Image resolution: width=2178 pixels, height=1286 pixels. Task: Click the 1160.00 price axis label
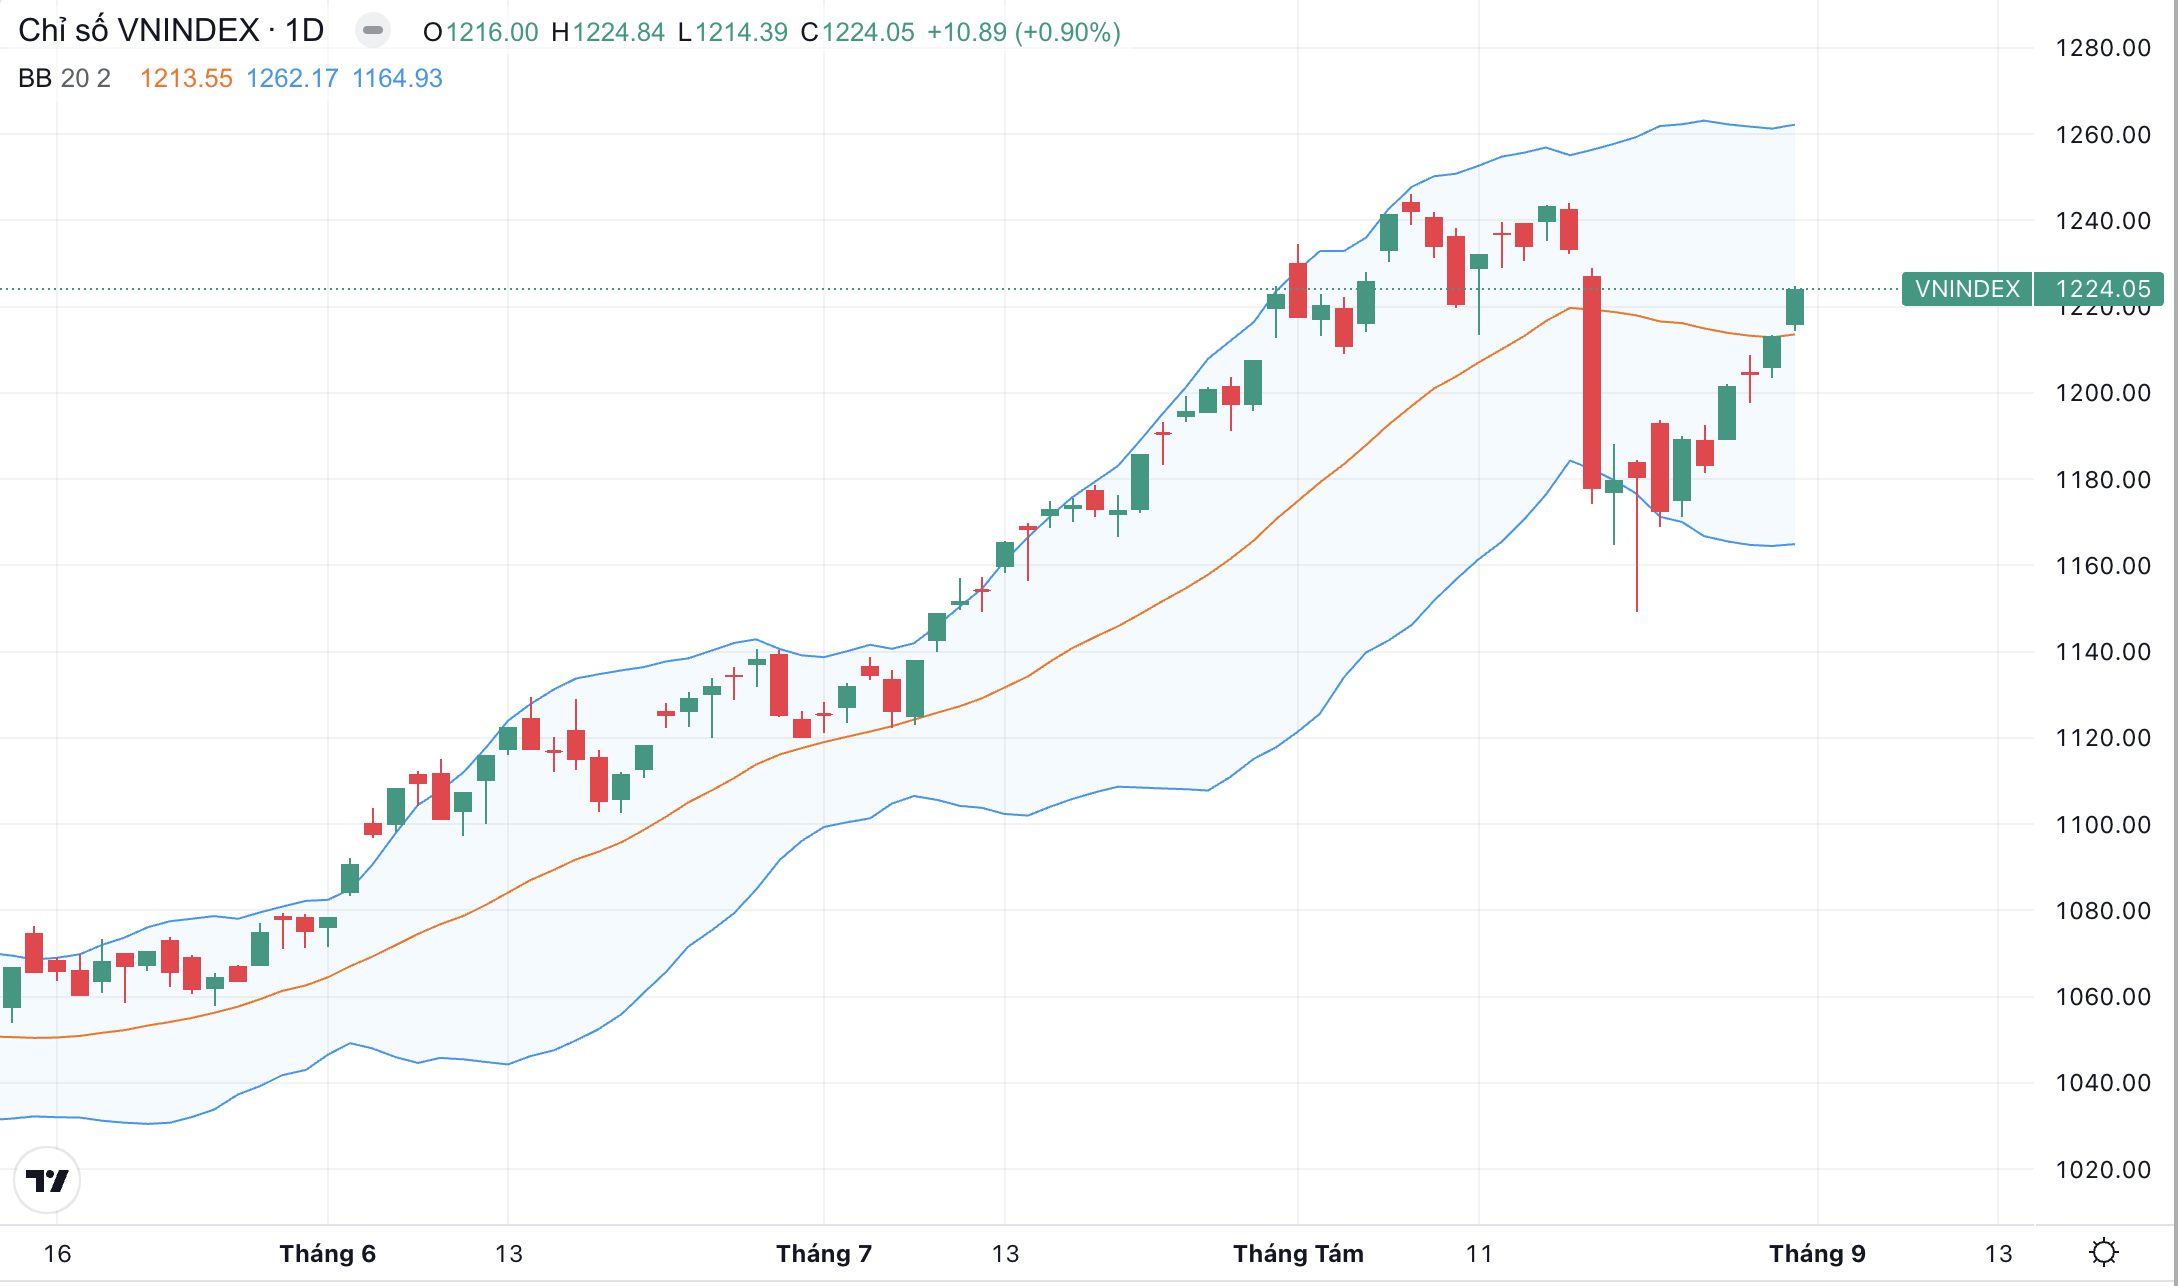(2103, 566)
